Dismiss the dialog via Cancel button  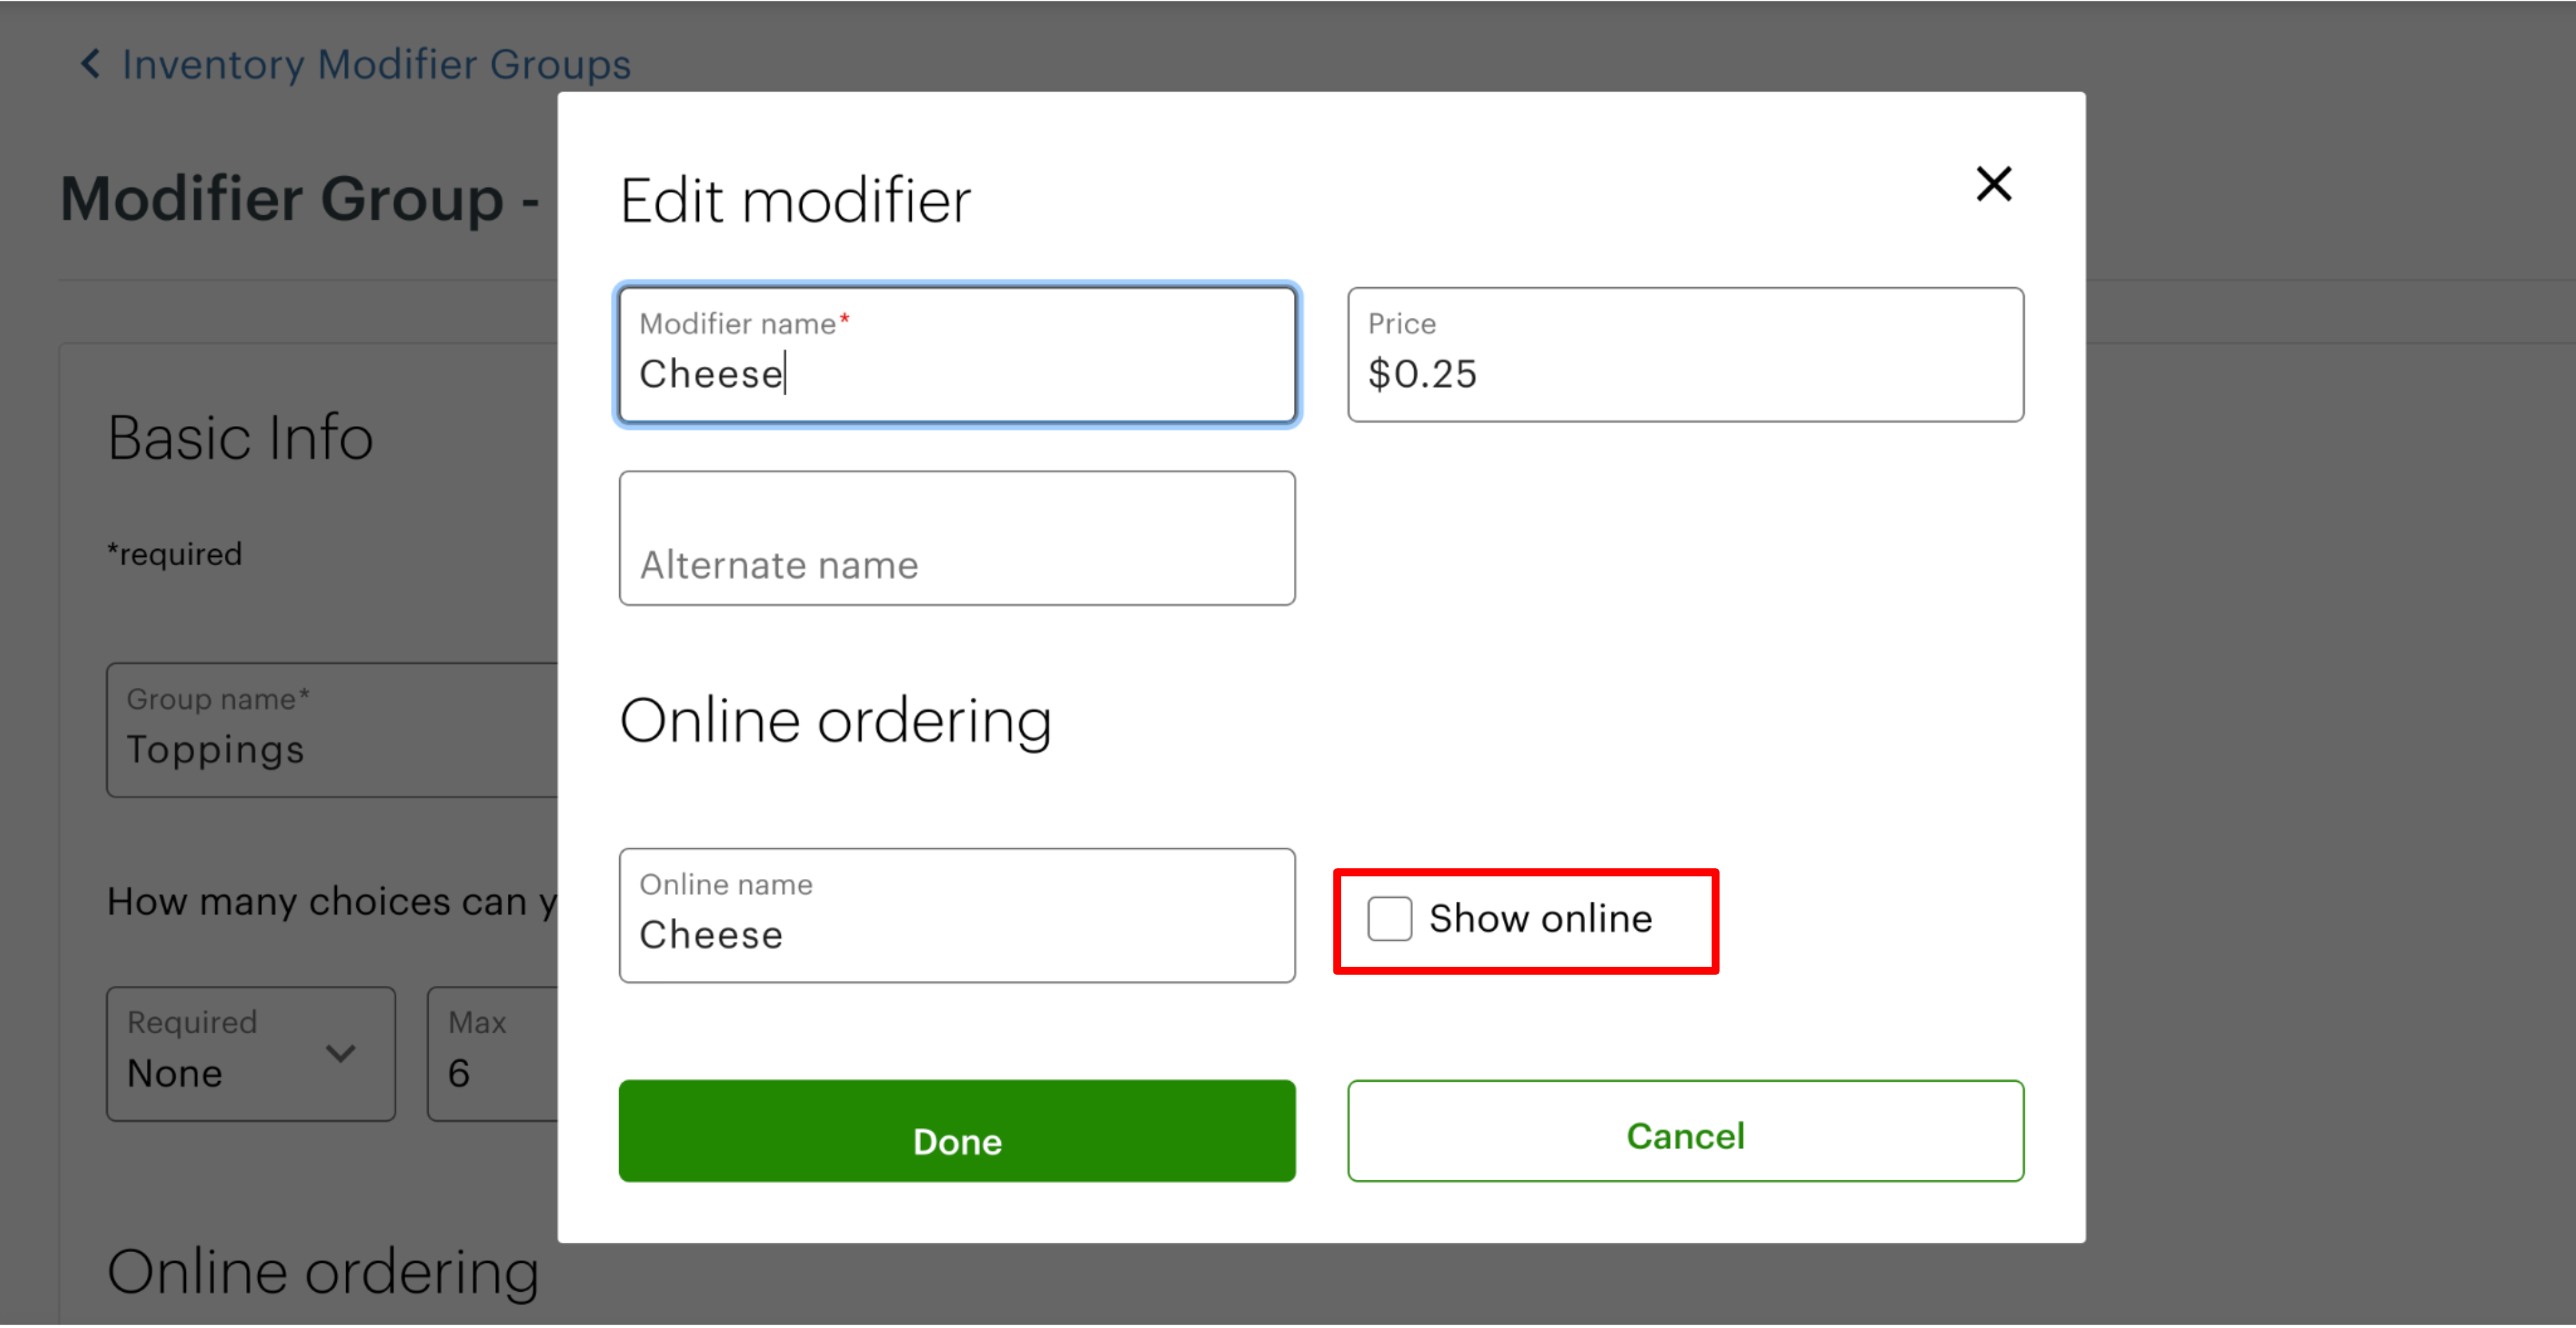point(1685,1132)
